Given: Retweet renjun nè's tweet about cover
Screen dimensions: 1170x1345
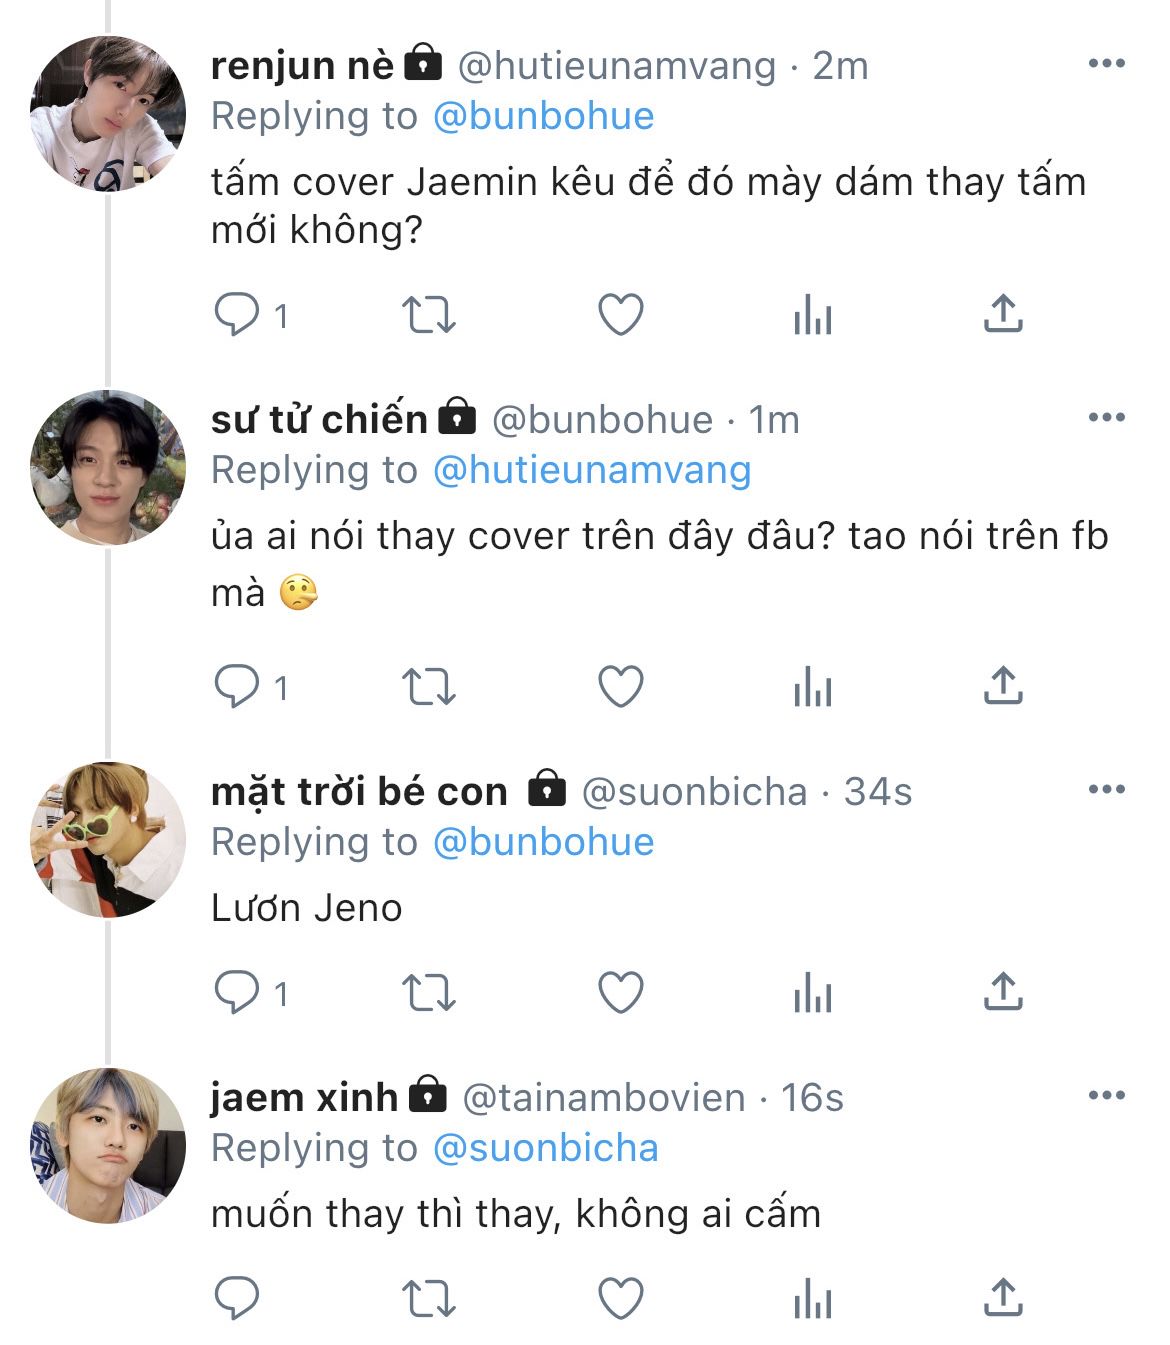Looking at the screenshot, I should point(428,315).
